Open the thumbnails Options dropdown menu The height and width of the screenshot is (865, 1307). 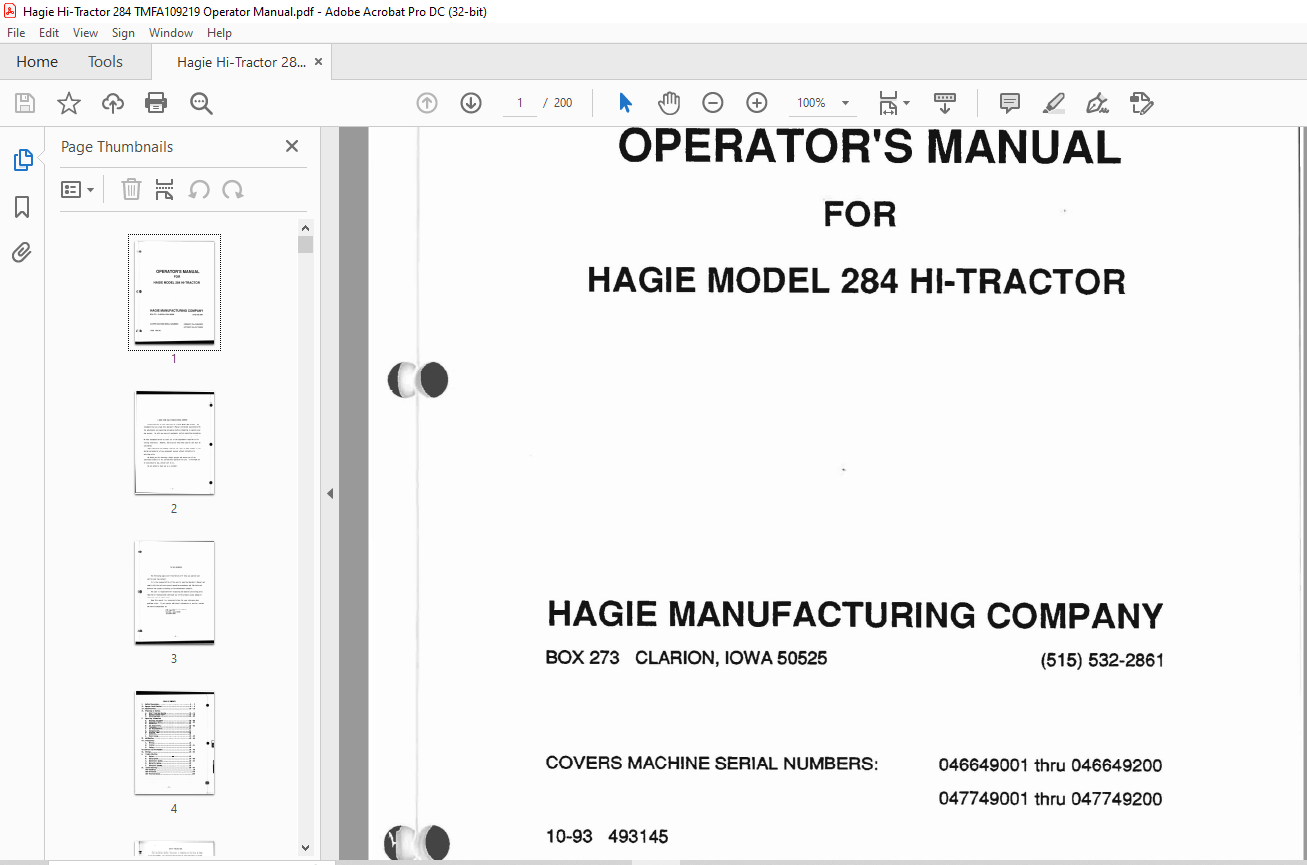(x=78, y=189)
